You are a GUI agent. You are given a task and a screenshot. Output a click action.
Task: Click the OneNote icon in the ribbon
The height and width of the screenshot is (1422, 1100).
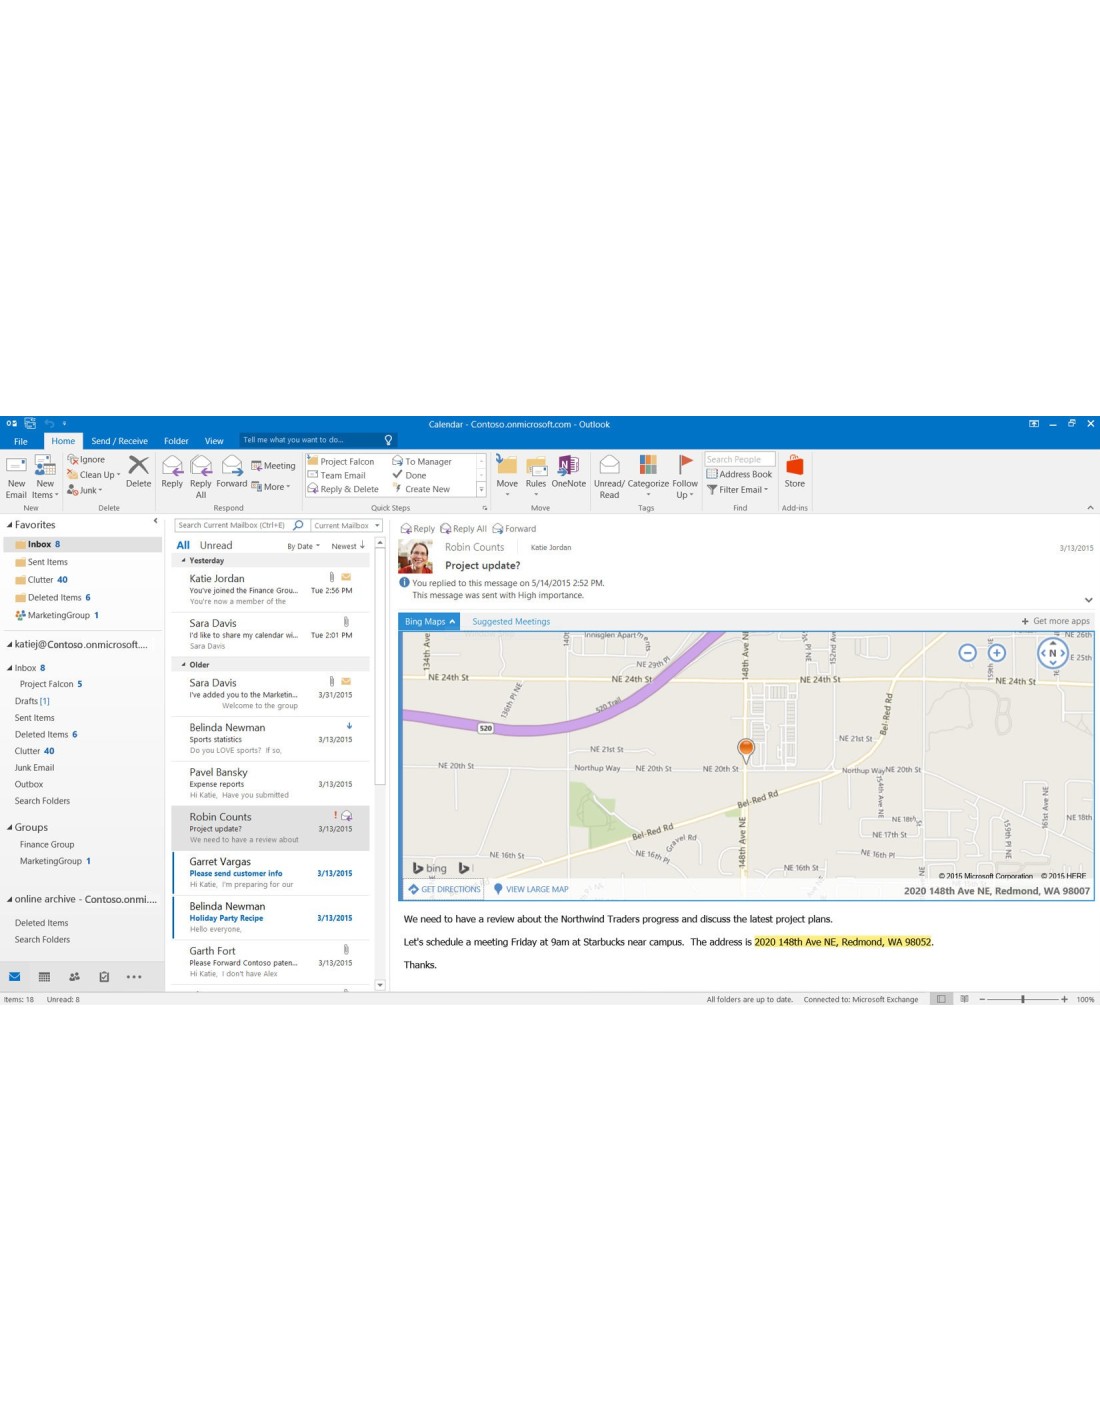pos(568,466)
